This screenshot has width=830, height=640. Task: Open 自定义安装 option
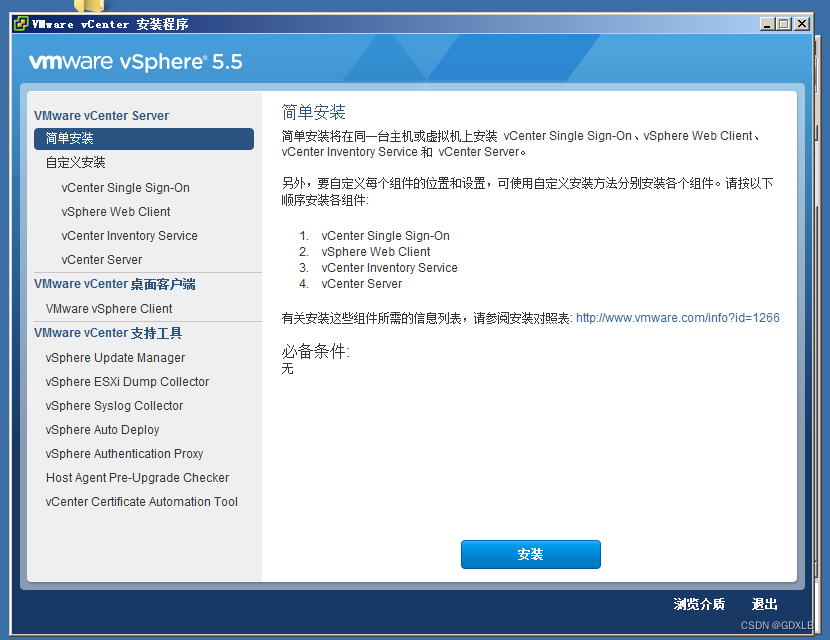[x=75, y=163]
